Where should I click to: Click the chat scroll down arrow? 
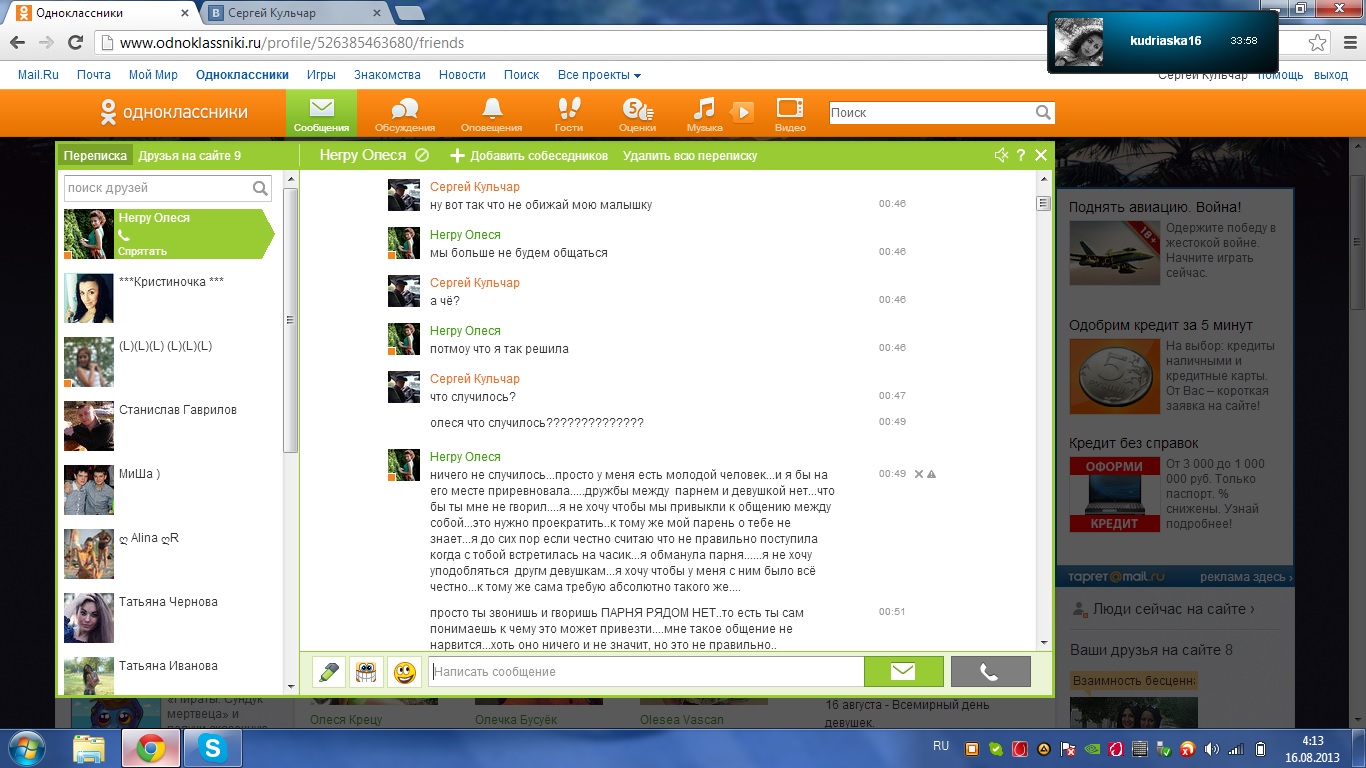(x=1044, y=643)
